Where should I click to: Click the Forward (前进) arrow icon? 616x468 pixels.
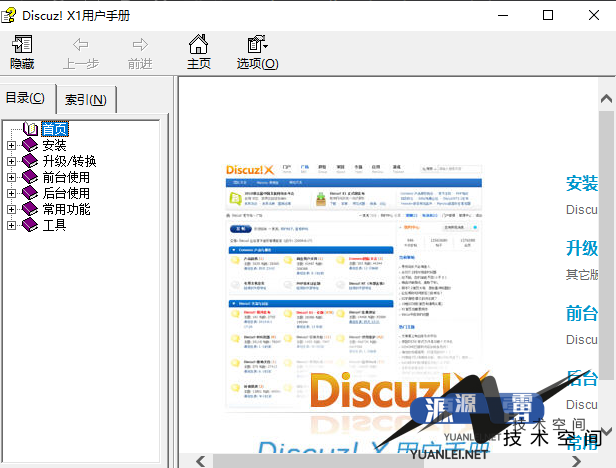click(x=140, y=44)
